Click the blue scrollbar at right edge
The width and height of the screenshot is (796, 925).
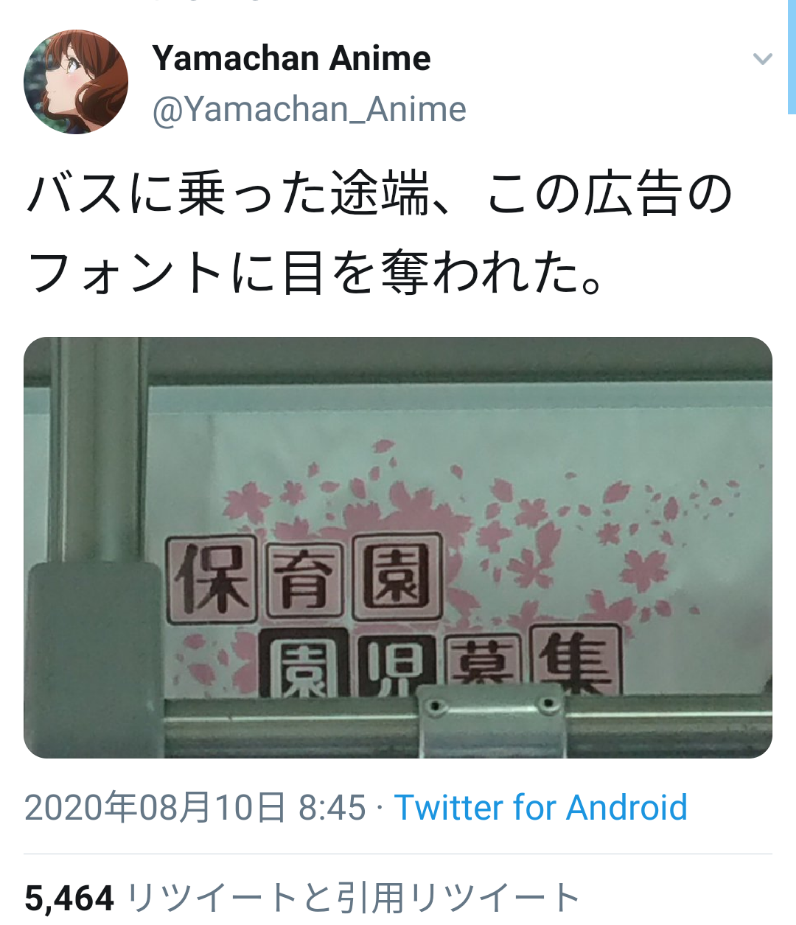coord(792,57)
